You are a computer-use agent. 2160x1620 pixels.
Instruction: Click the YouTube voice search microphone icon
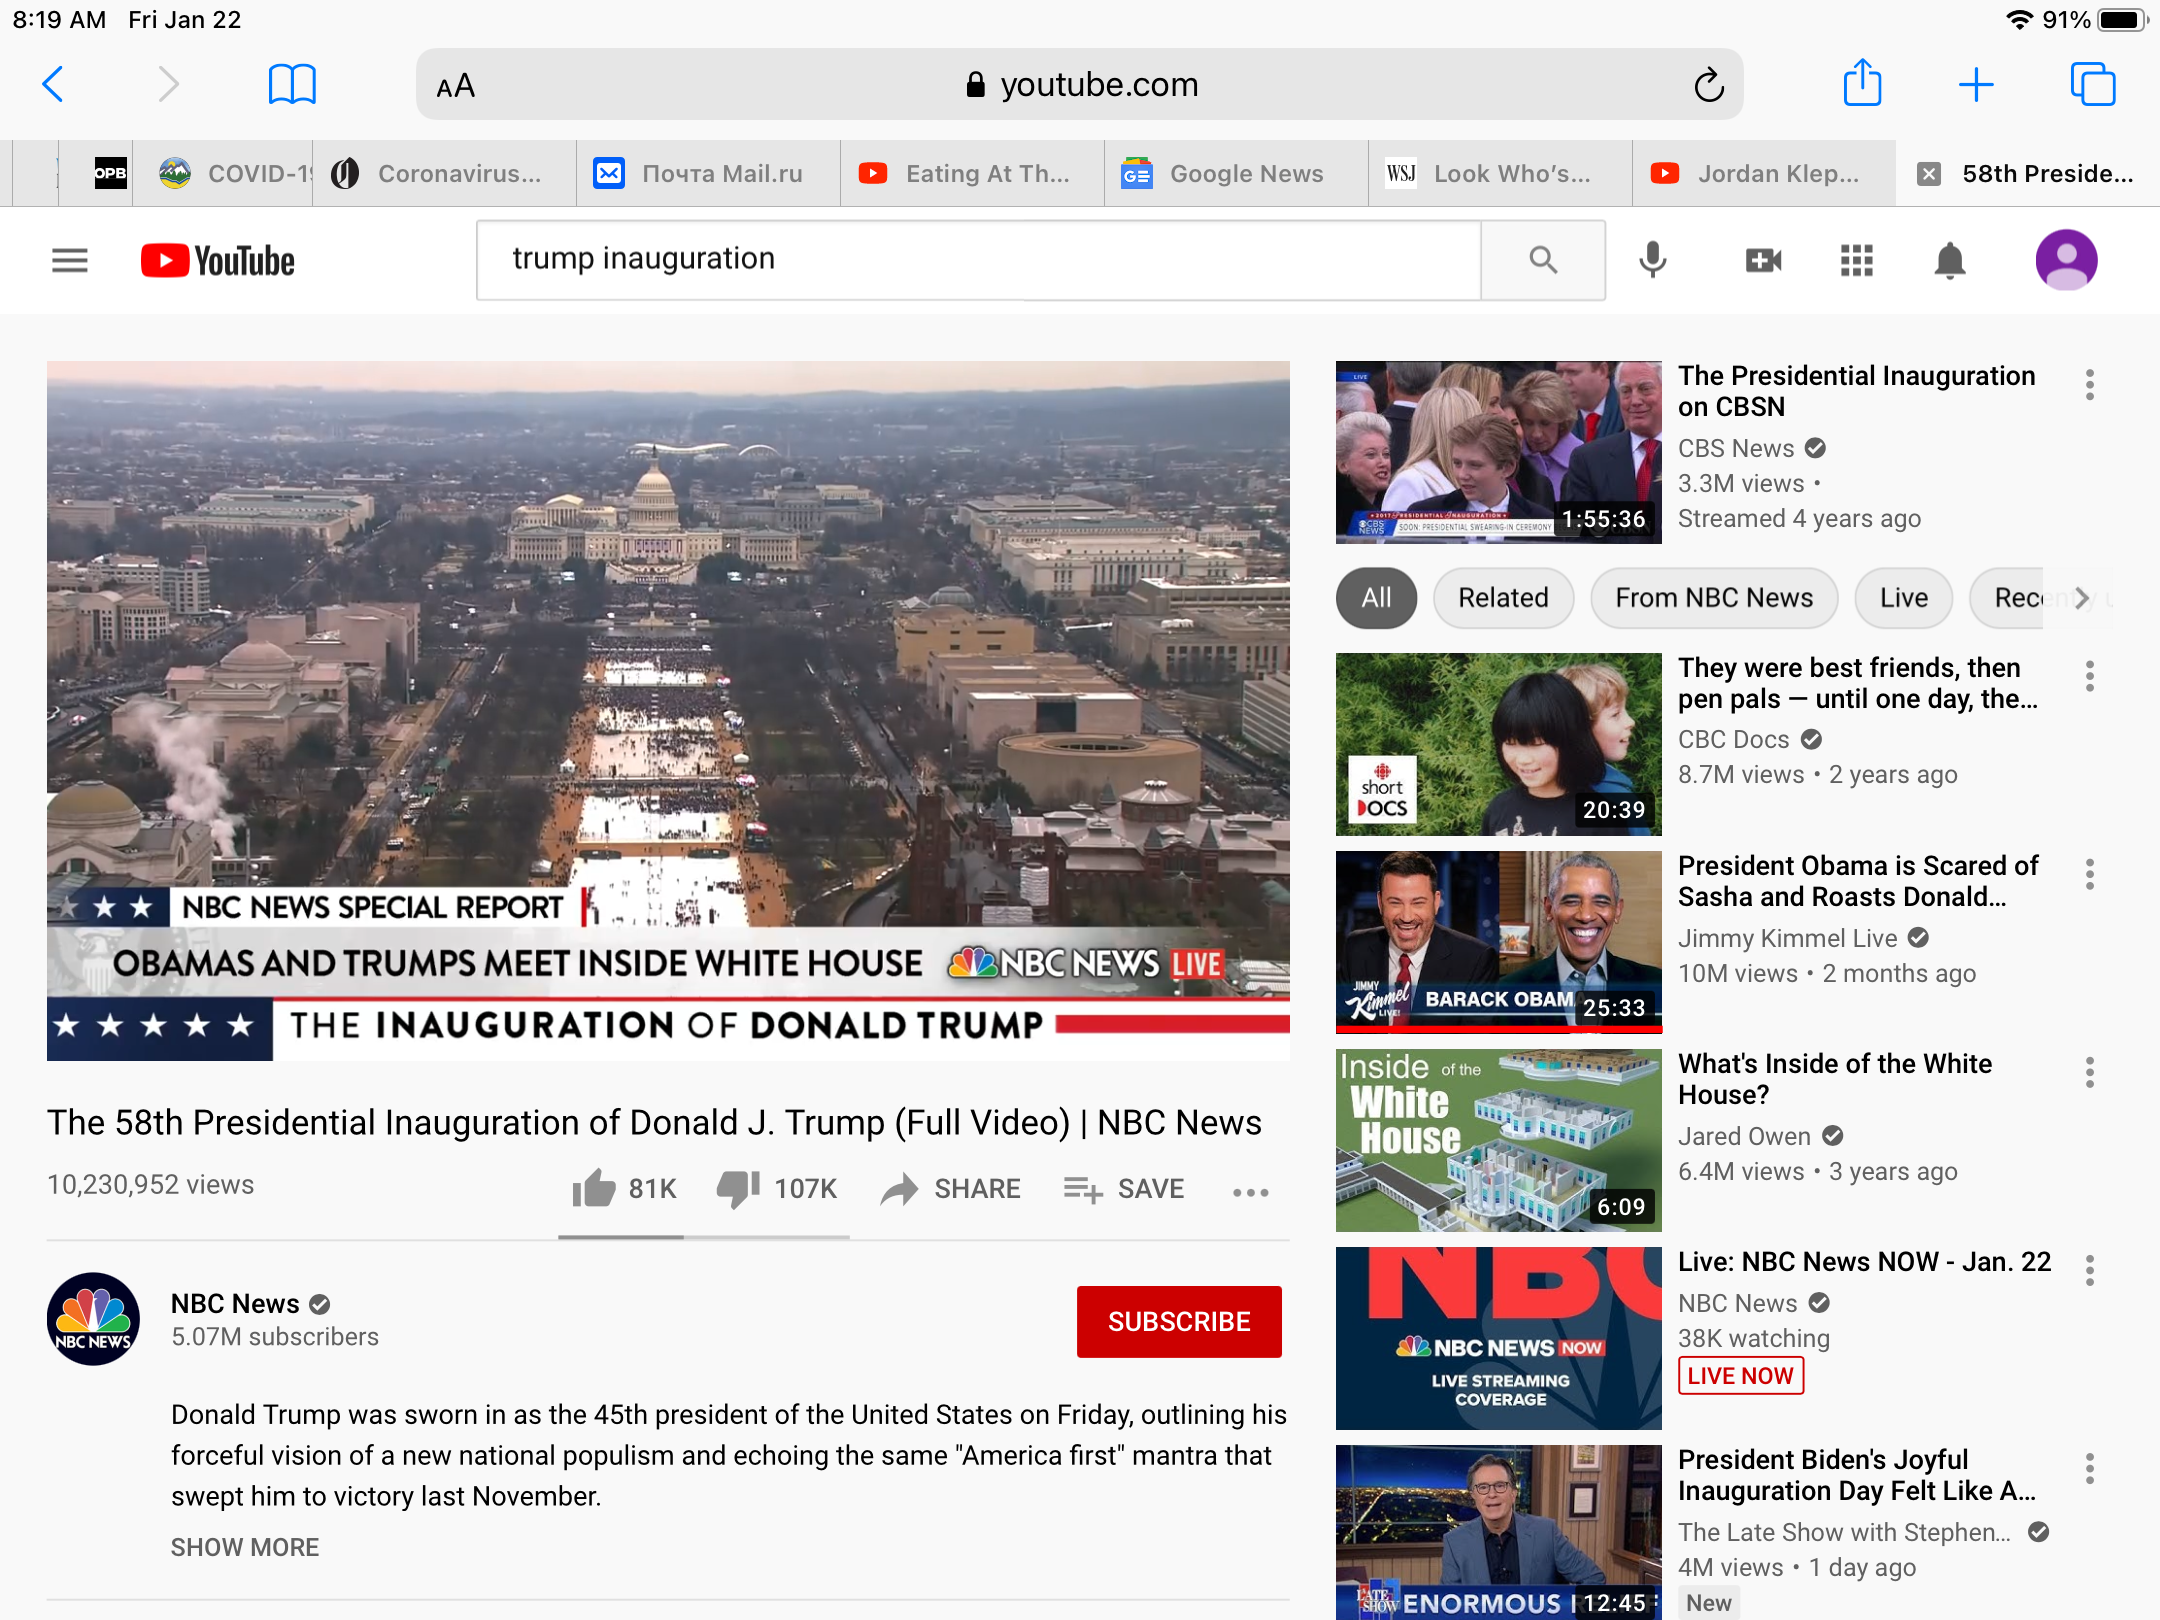pyautogui.click(x=1652, y=261)
